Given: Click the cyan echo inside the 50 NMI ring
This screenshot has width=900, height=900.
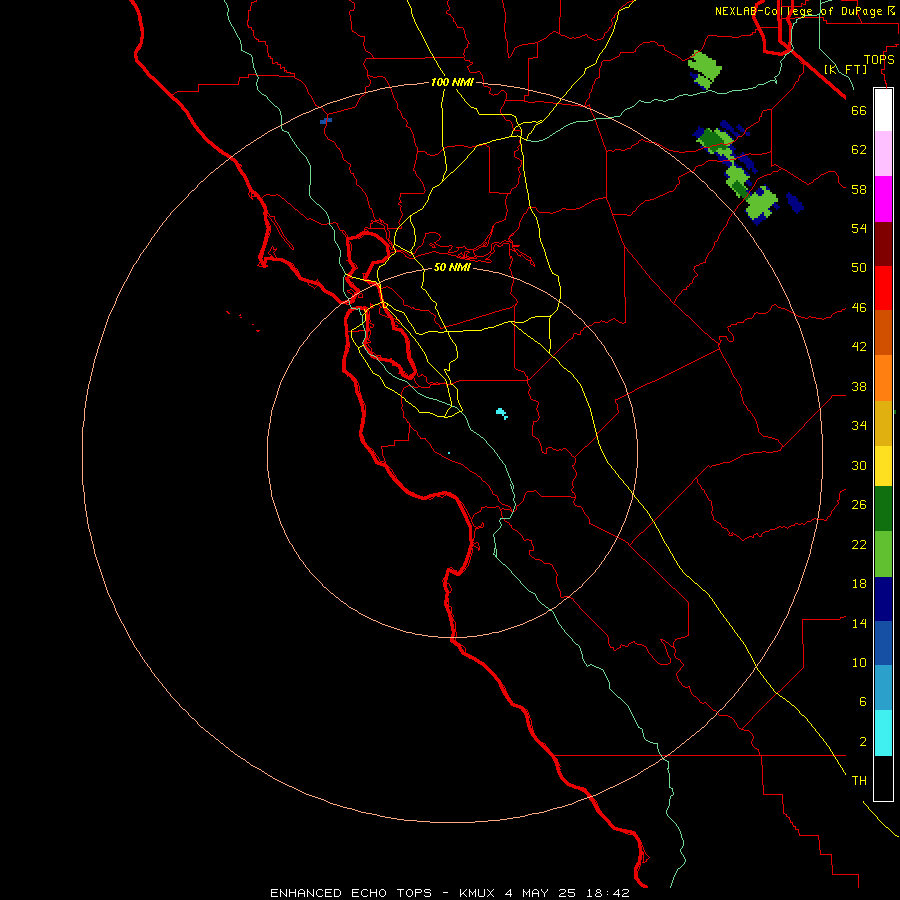Looking at the screenshot, I should pyautogui.click(x=502, y=413).
